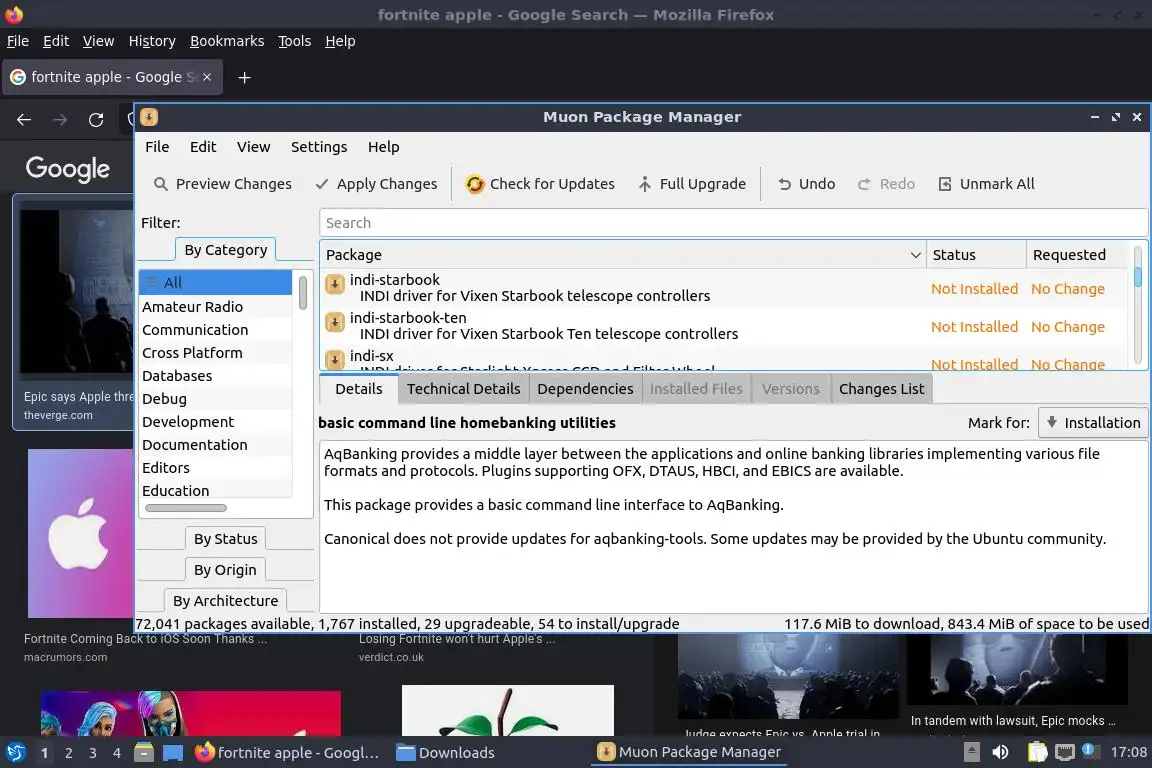Click show desktop taskbar icon
Screen dimensions: 1152x768
click(173, 753)
